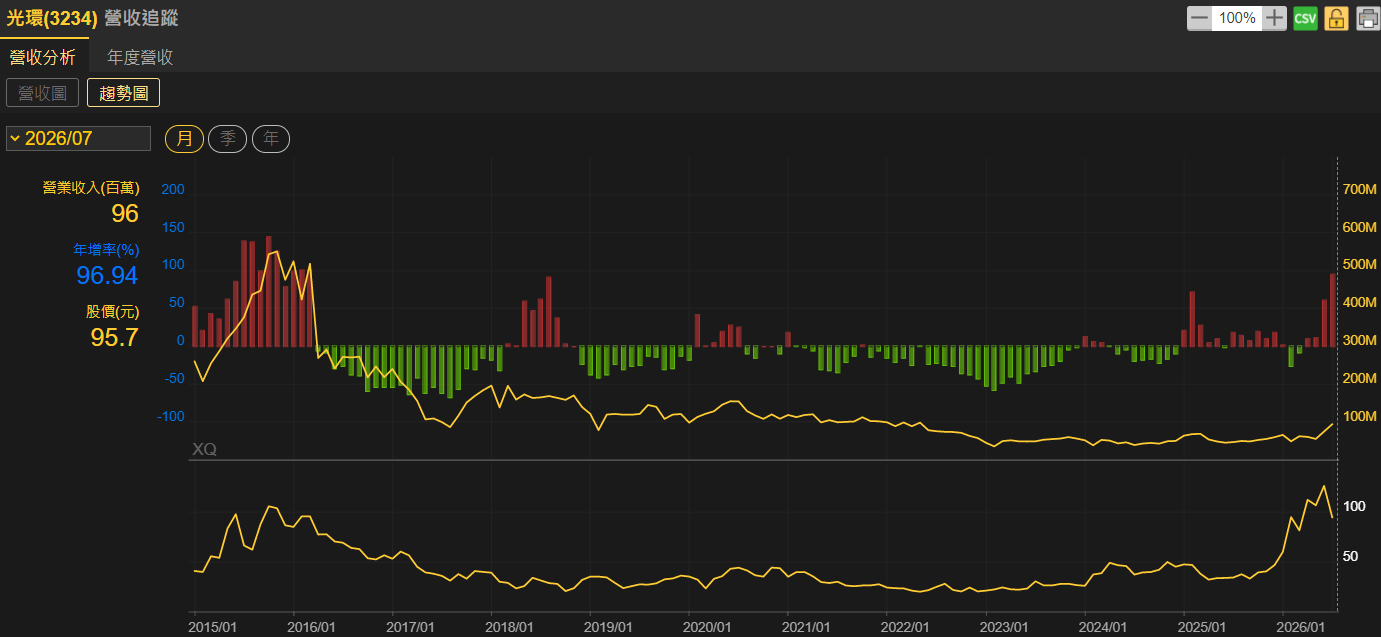This screenshot has width=1381, height=637.
Task: Click the 200 left axis label
Action: (x=173, y=188)
